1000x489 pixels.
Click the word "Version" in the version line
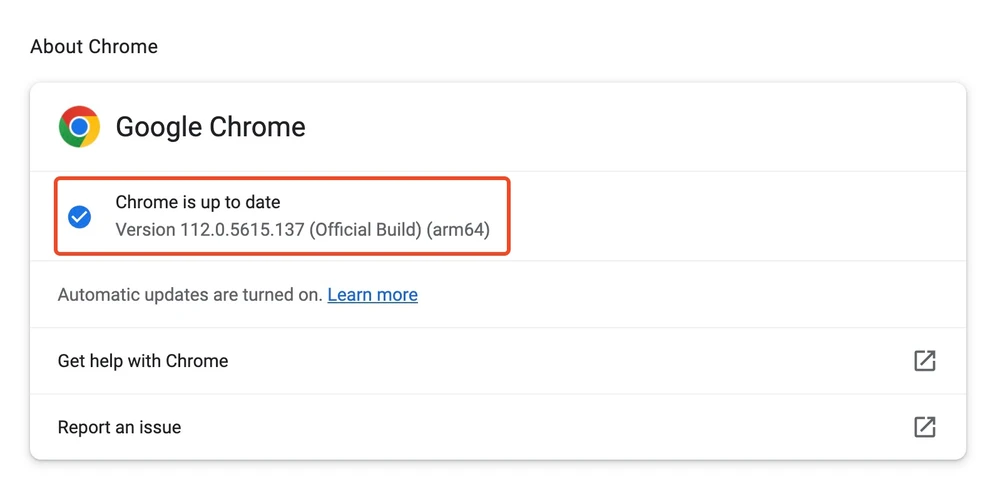pos(145,230)
